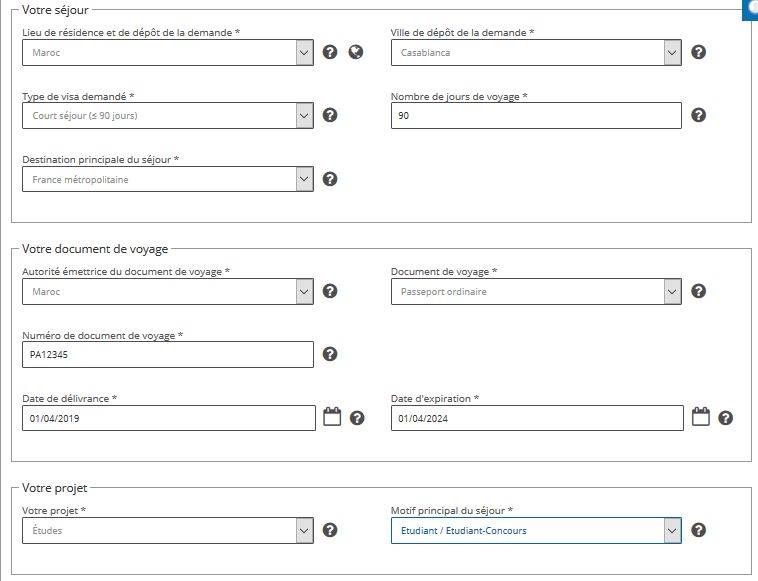The width and height of the screenshot is (758, 581).
Task: Click help icon for Type de visa demandé
Action: tap(330, 115)
